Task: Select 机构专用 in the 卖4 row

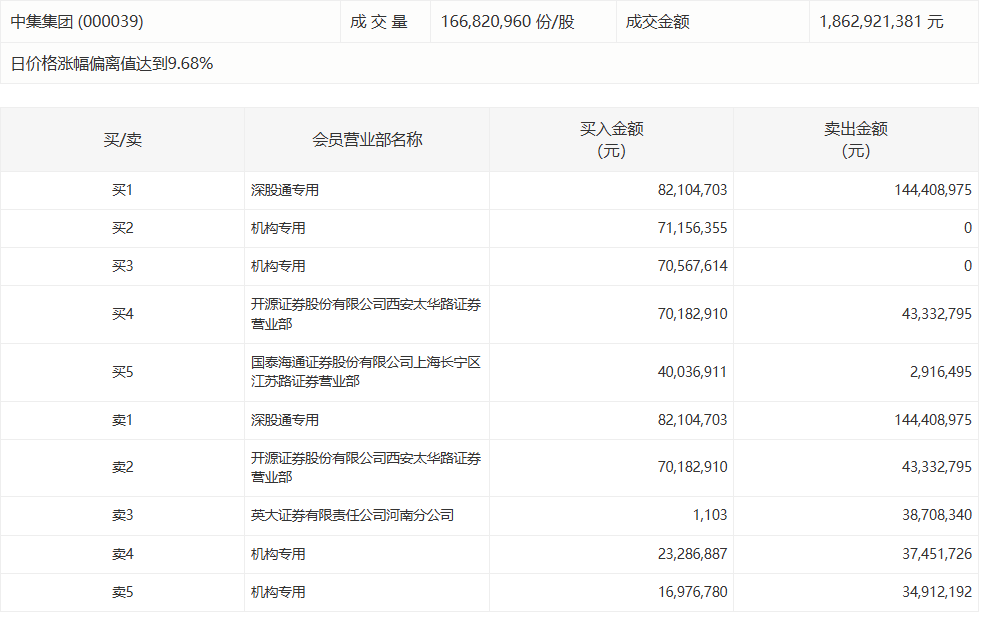Action: [278, 555]
